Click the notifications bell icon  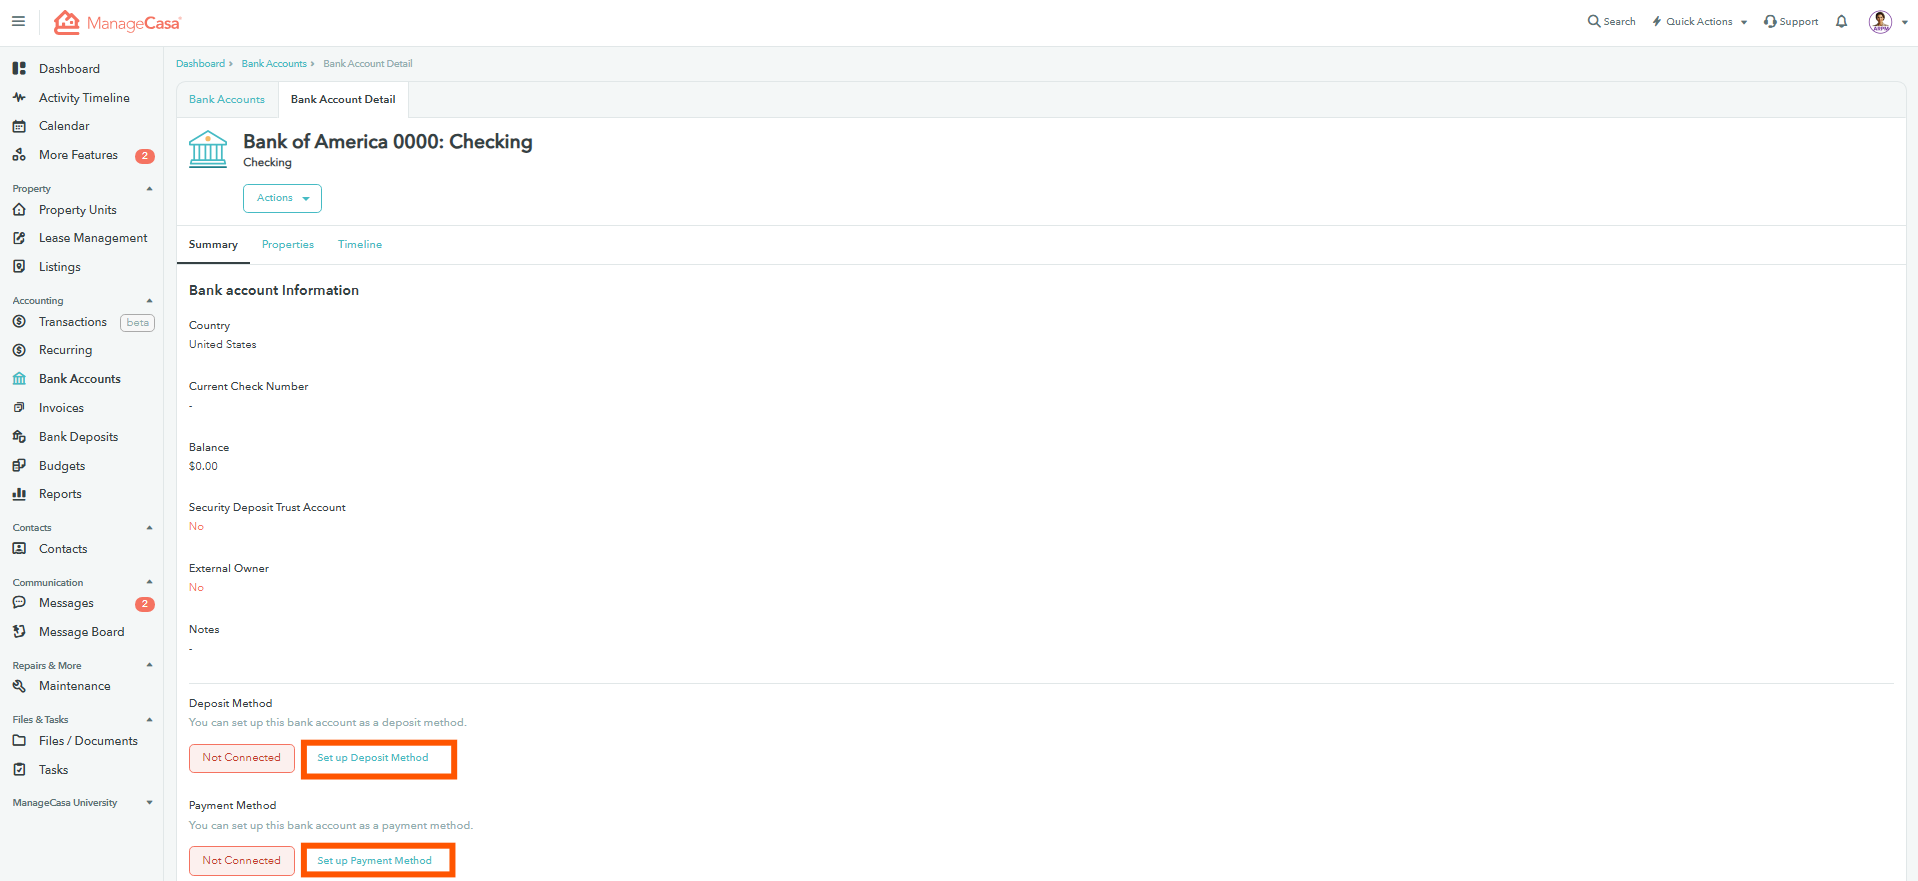point(1841,21)
